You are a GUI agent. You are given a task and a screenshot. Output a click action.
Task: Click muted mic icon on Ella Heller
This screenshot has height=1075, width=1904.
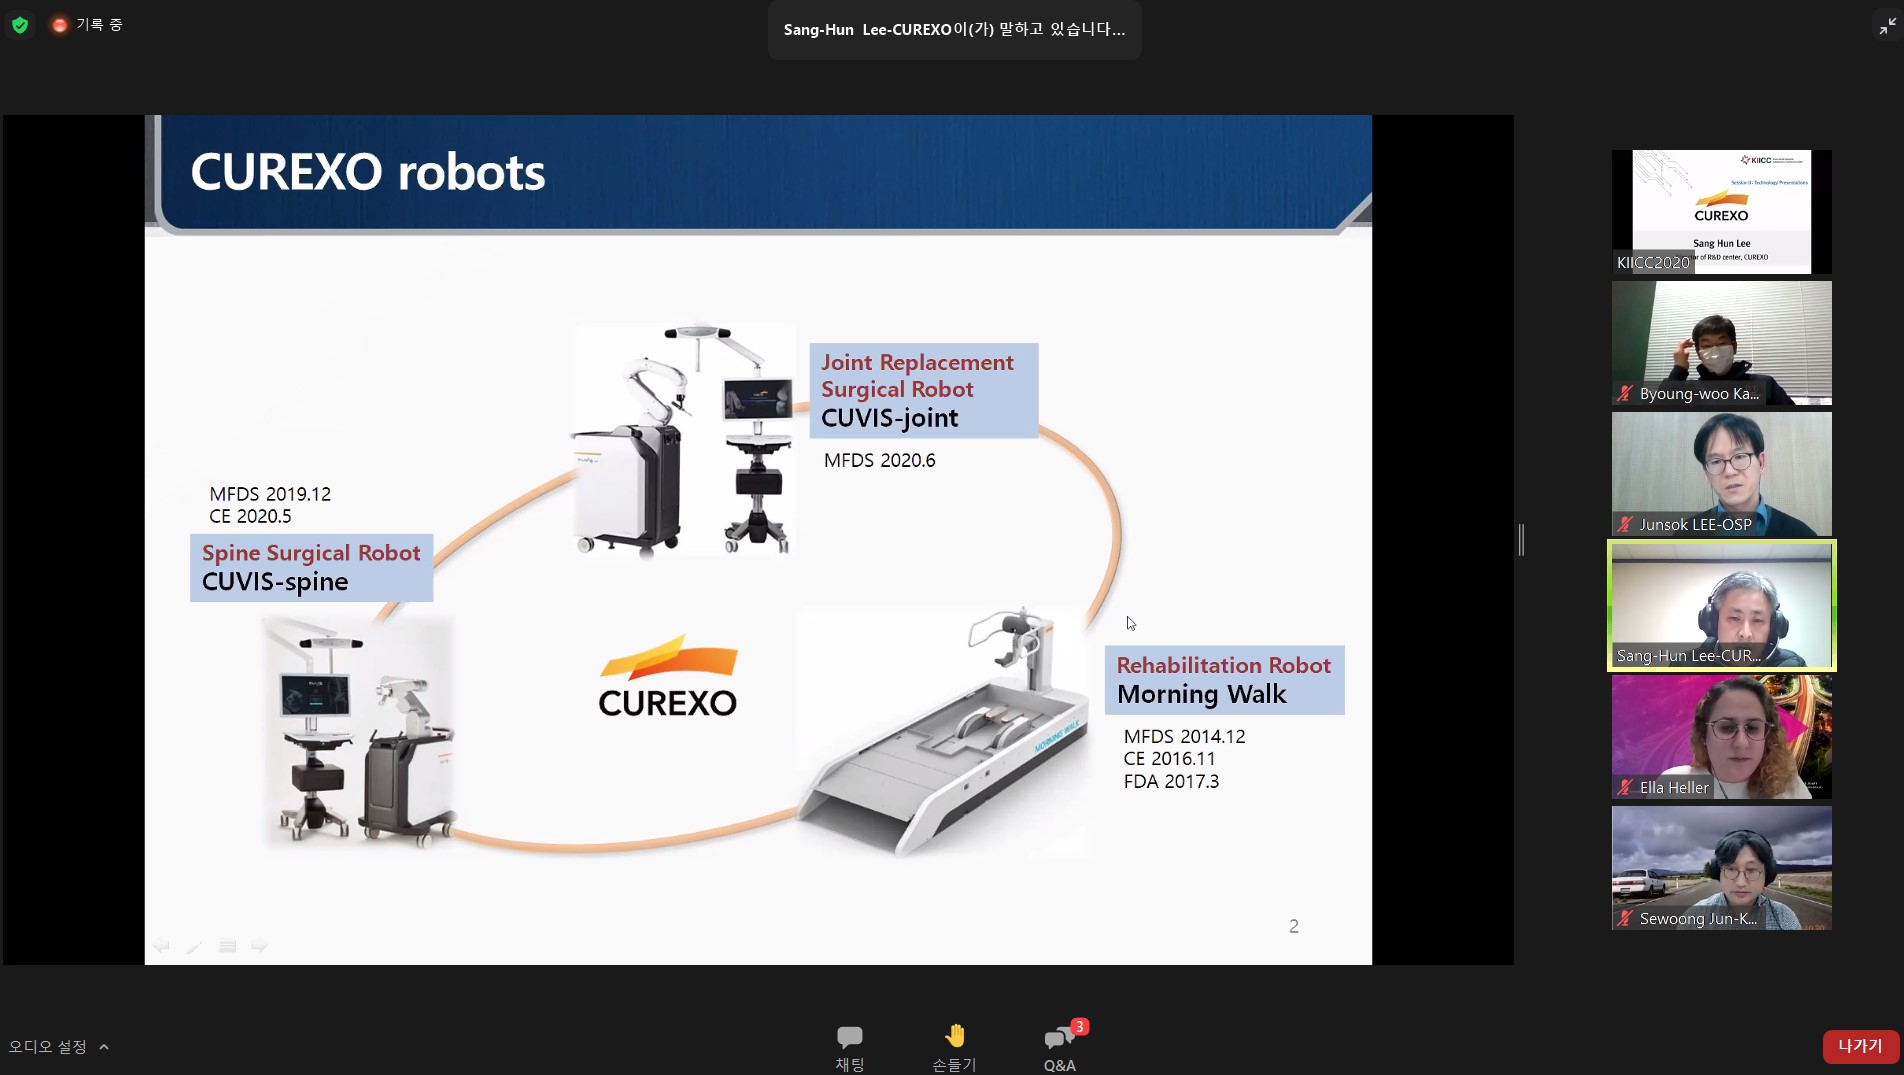coord(1625,788)
